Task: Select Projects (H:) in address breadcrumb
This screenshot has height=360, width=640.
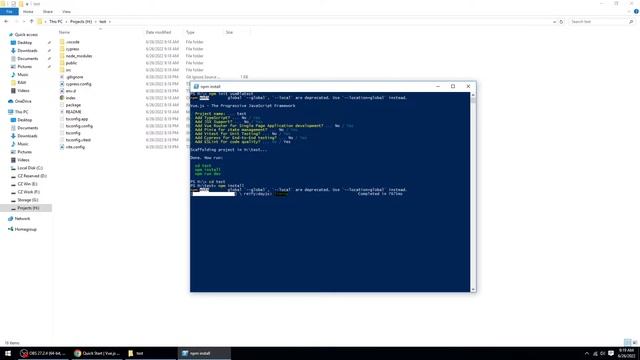Action: pos(81,22)
